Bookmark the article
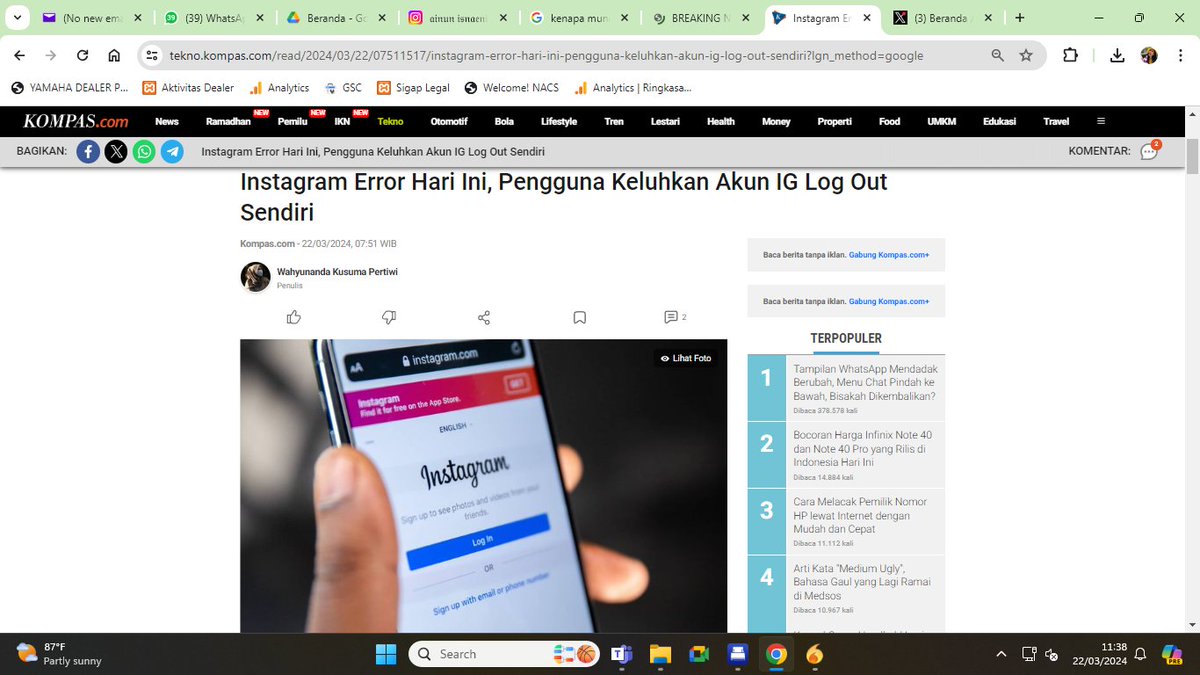 click(579, 317)
